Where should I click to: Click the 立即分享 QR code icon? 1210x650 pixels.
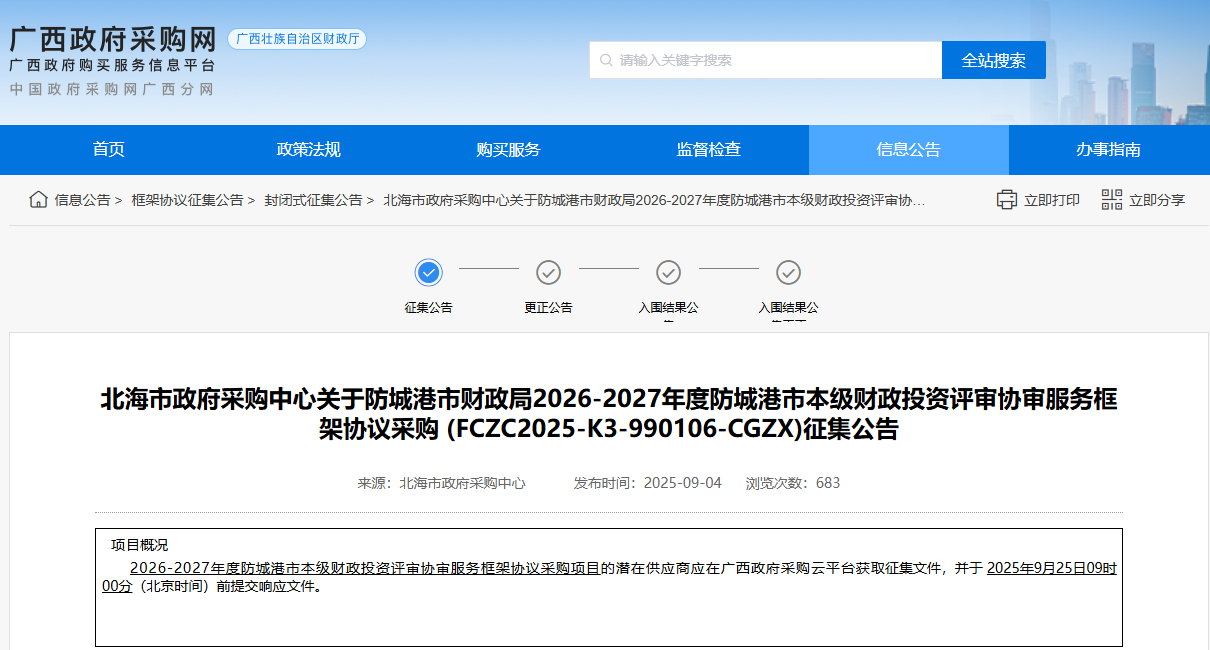click(1110, 199)
